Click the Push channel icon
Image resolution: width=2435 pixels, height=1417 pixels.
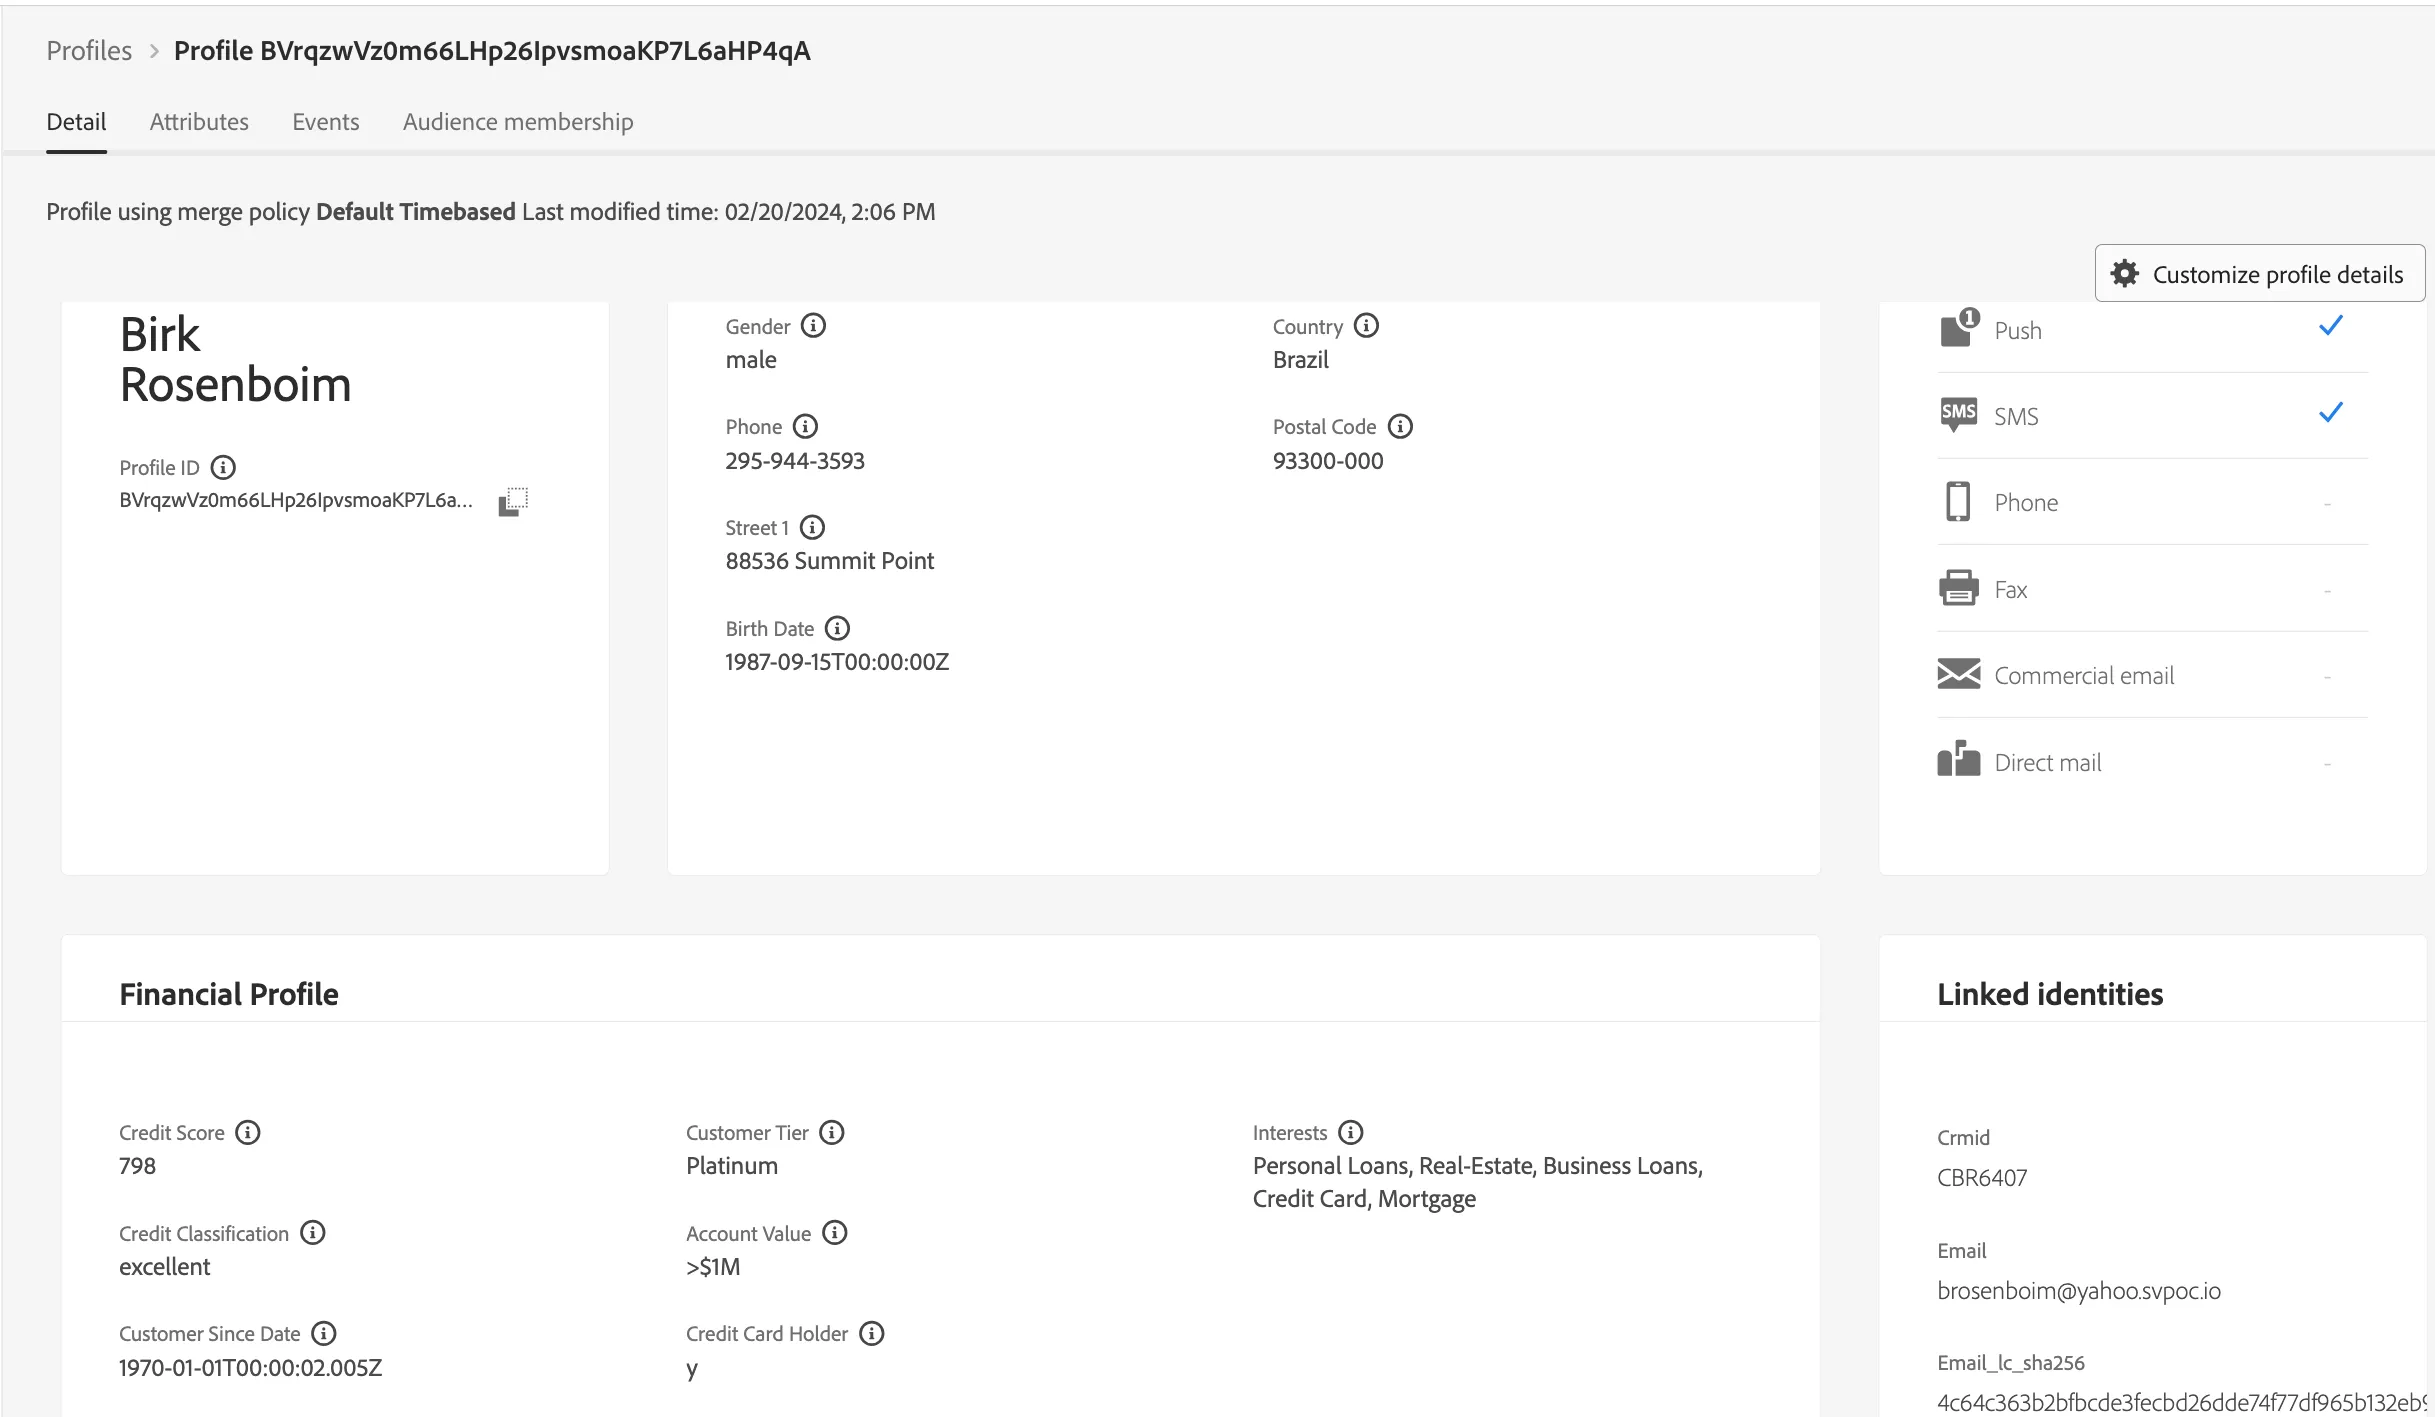(1959, 328)
